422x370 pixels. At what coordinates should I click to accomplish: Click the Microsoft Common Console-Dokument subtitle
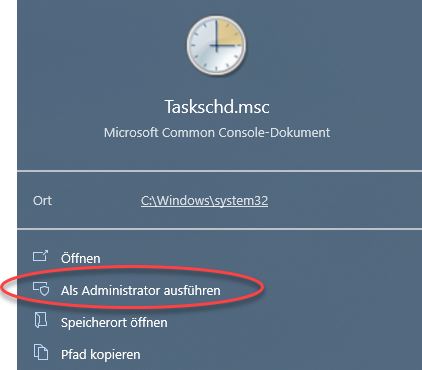click(x=217, y=132)
